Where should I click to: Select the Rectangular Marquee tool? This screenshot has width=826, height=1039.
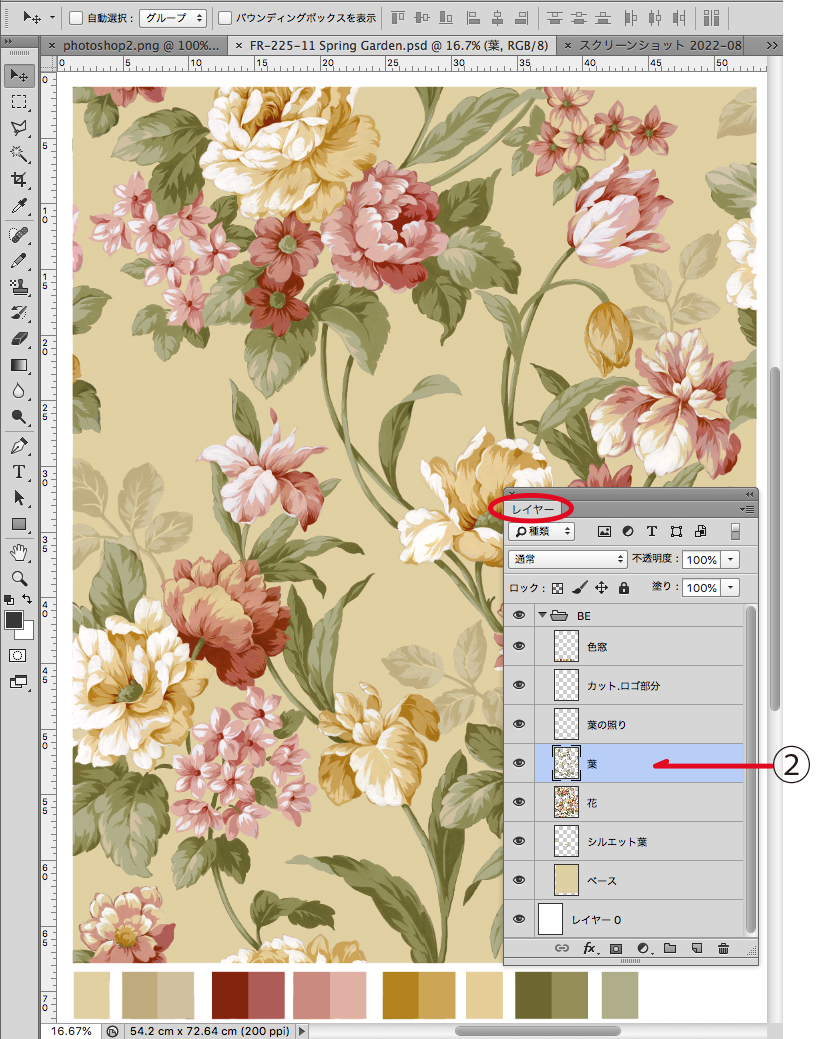coord(19,101)
